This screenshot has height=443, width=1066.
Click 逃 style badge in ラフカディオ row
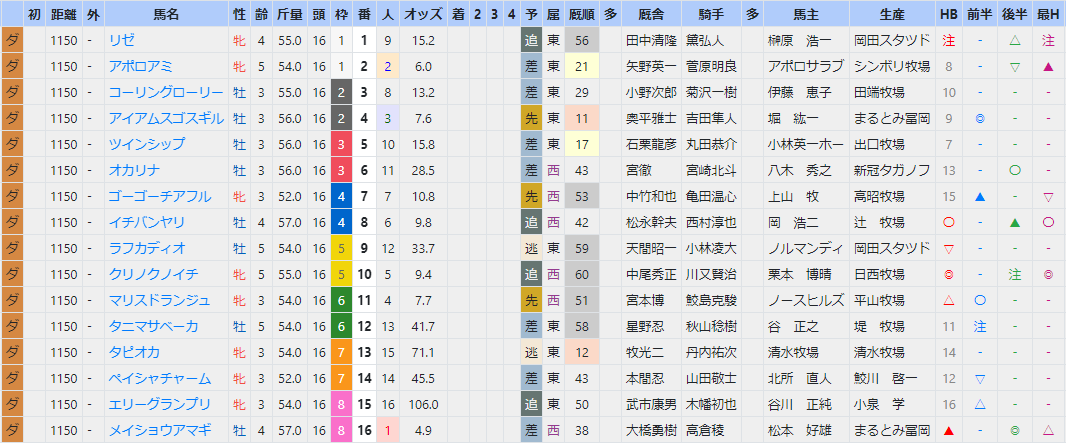click(531, 248)
